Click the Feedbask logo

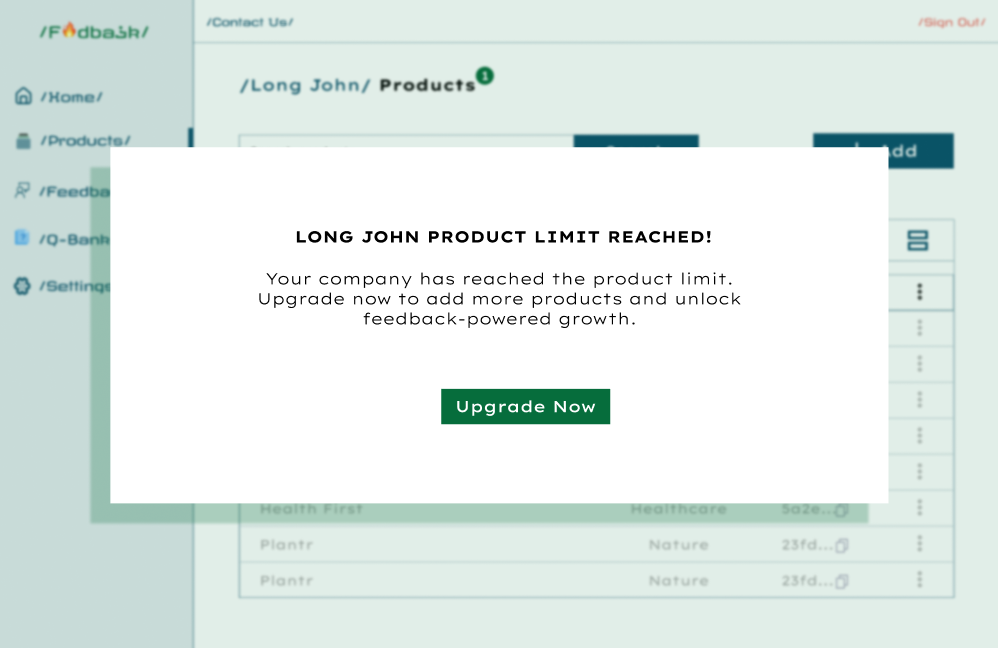pyautogui.click(x=94, y=31)
